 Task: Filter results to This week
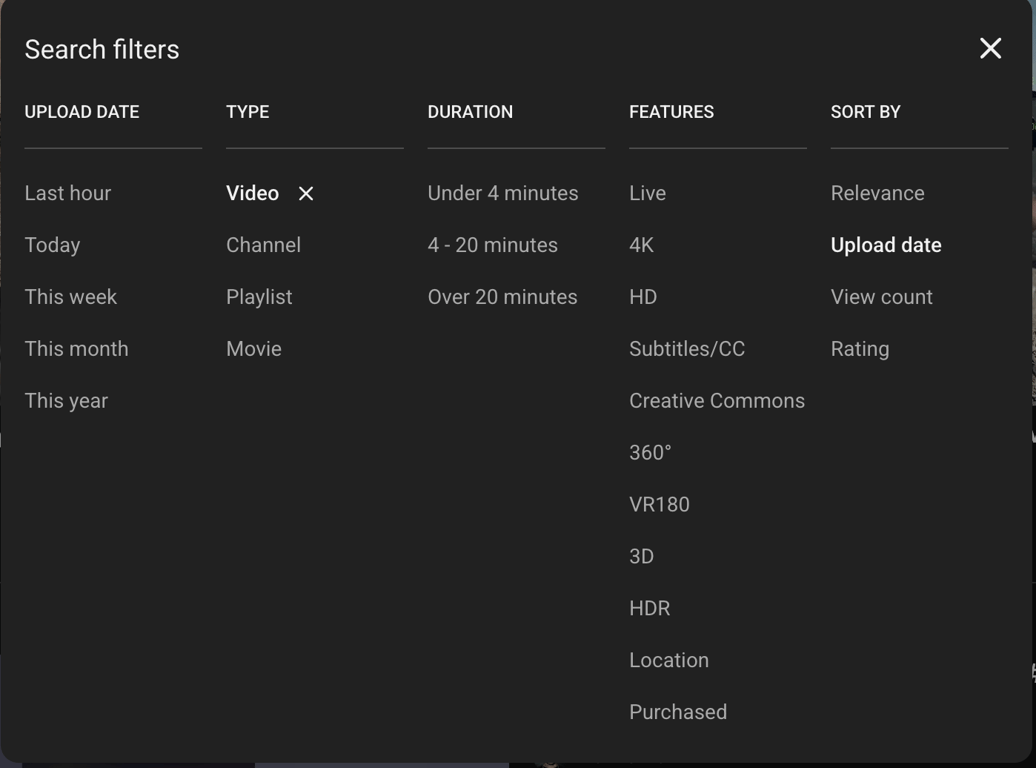pos(71,297)
